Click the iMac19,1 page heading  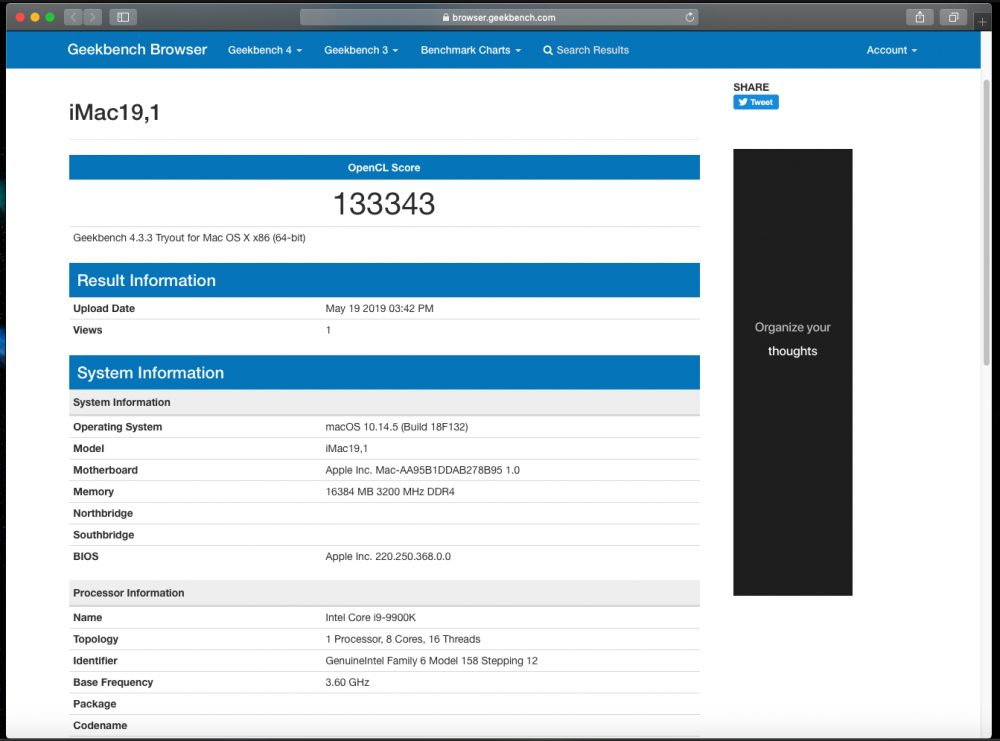114,112
